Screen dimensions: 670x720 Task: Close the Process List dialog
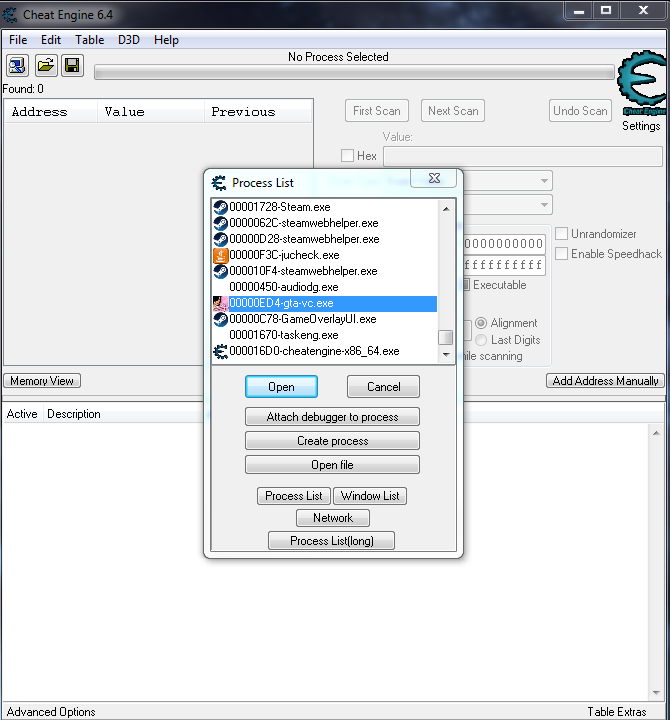tap(434, 178)
